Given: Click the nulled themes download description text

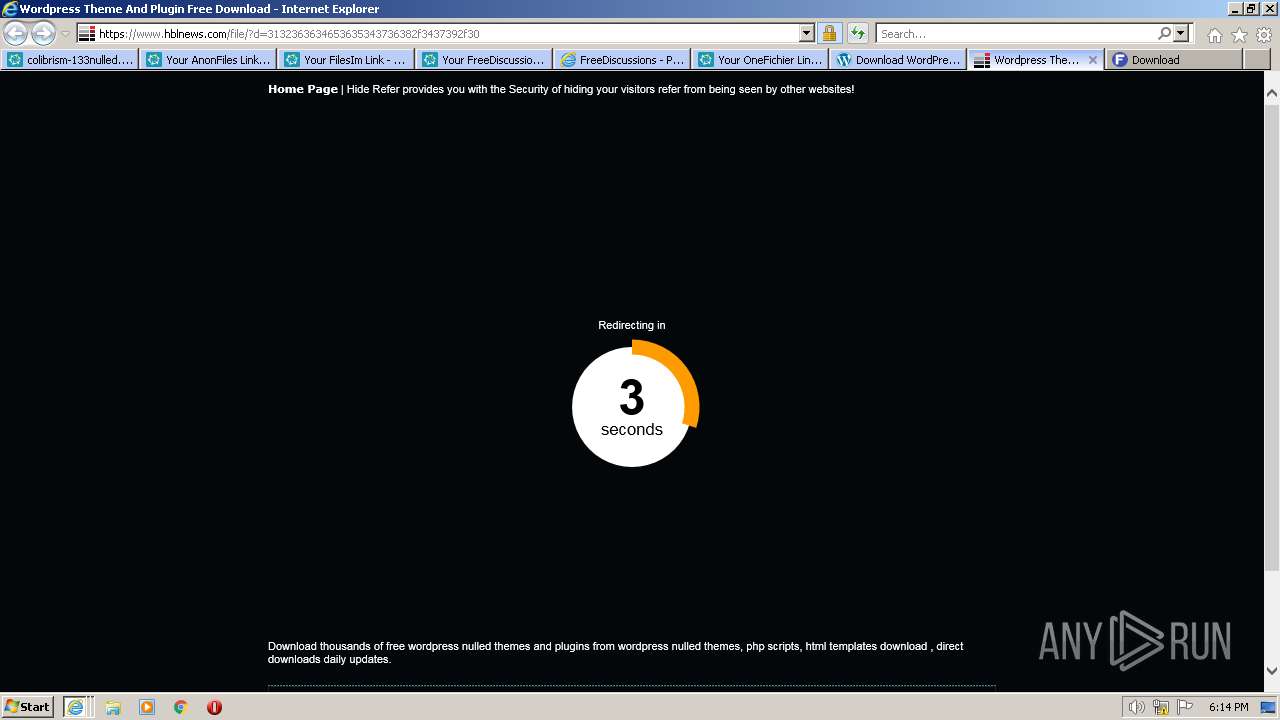Looking at the screenshot, I should pos(616,652).
